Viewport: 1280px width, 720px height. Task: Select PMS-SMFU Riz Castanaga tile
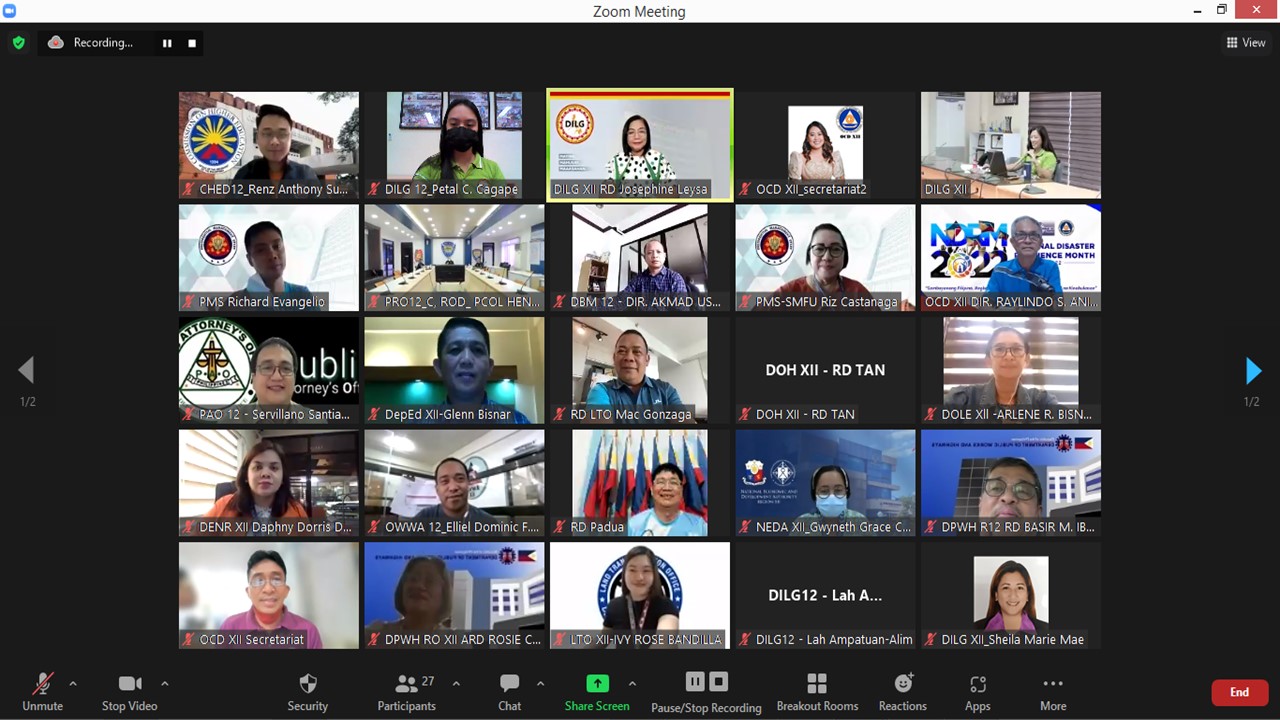pyautogui.click(x=825, y=258)
